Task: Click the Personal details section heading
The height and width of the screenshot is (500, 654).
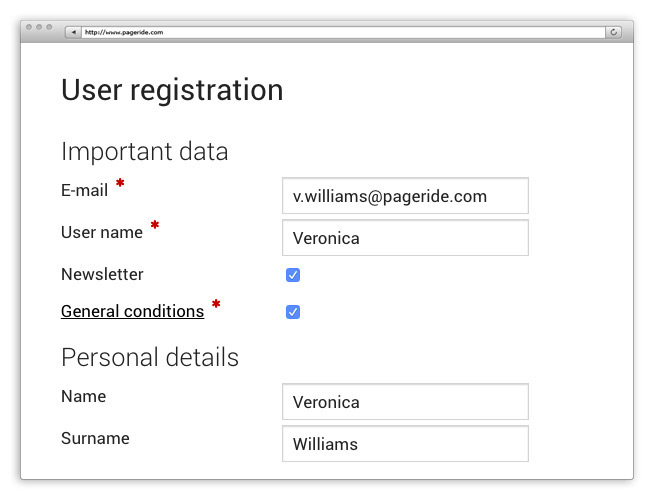Action: click(150, 357)
